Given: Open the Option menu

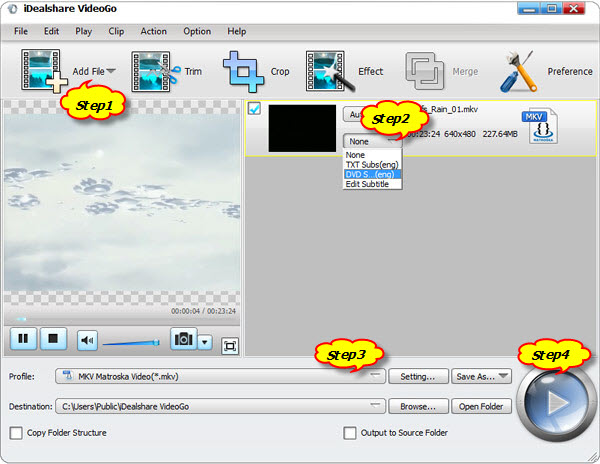Looking at the screenshot, I should [197, 31].
